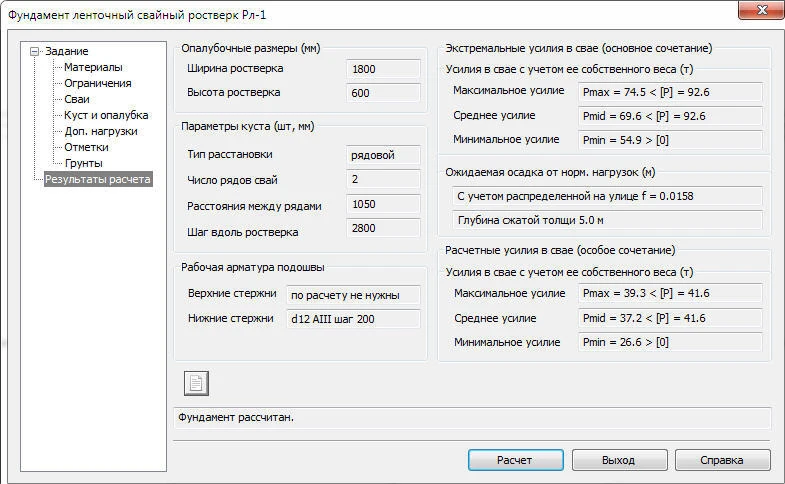
Task: Open the Грунты tree item
Action: tap(83, 163)
